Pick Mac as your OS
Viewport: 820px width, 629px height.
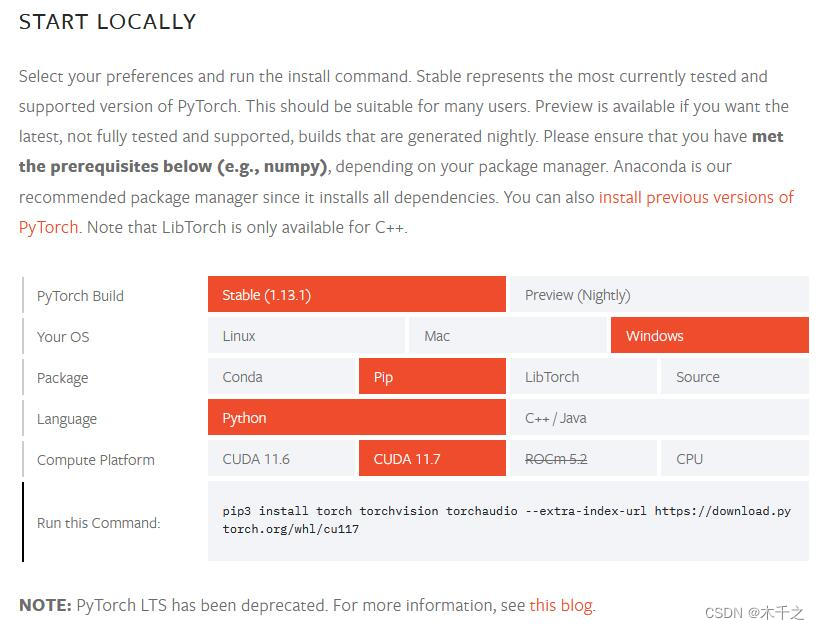508,335
